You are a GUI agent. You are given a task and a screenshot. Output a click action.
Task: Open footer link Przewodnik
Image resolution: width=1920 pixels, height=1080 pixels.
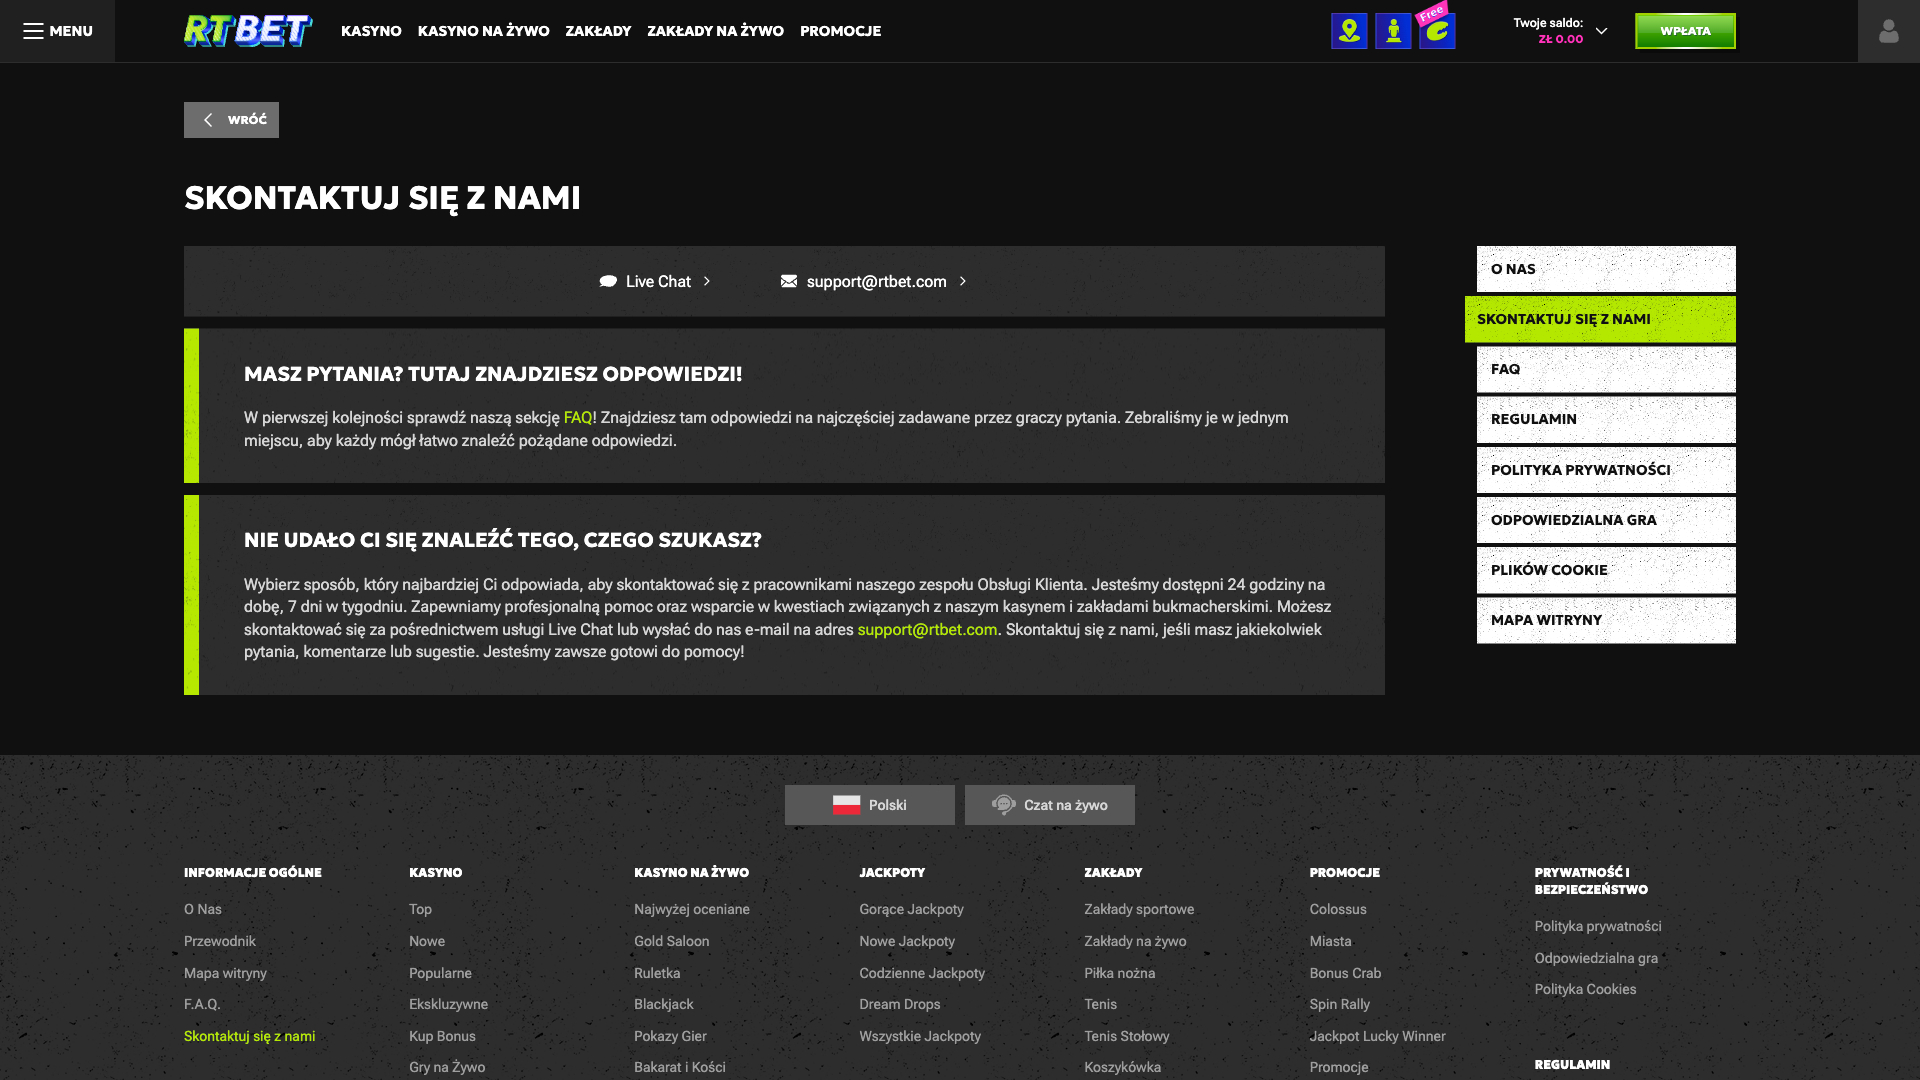point(220,941)
